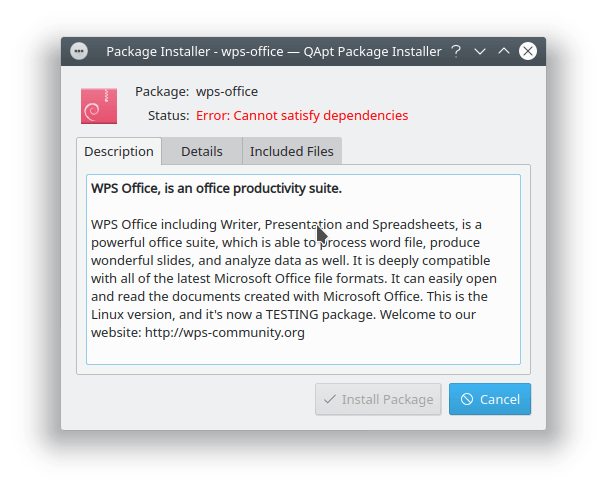Open the window menu icon in title bar
The height and width of the screenshot is (491, 607).
[80, 51]
